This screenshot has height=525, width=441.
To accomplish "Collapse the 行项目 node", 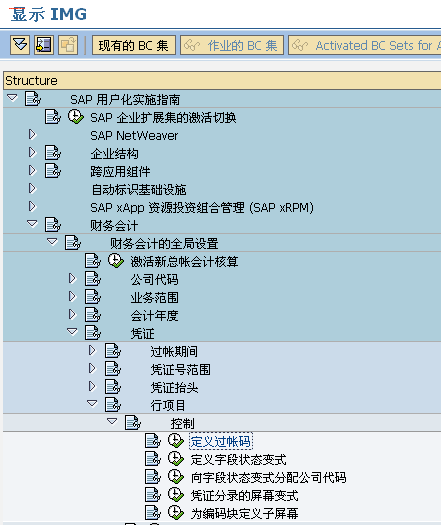I will [x=92, y=404].
